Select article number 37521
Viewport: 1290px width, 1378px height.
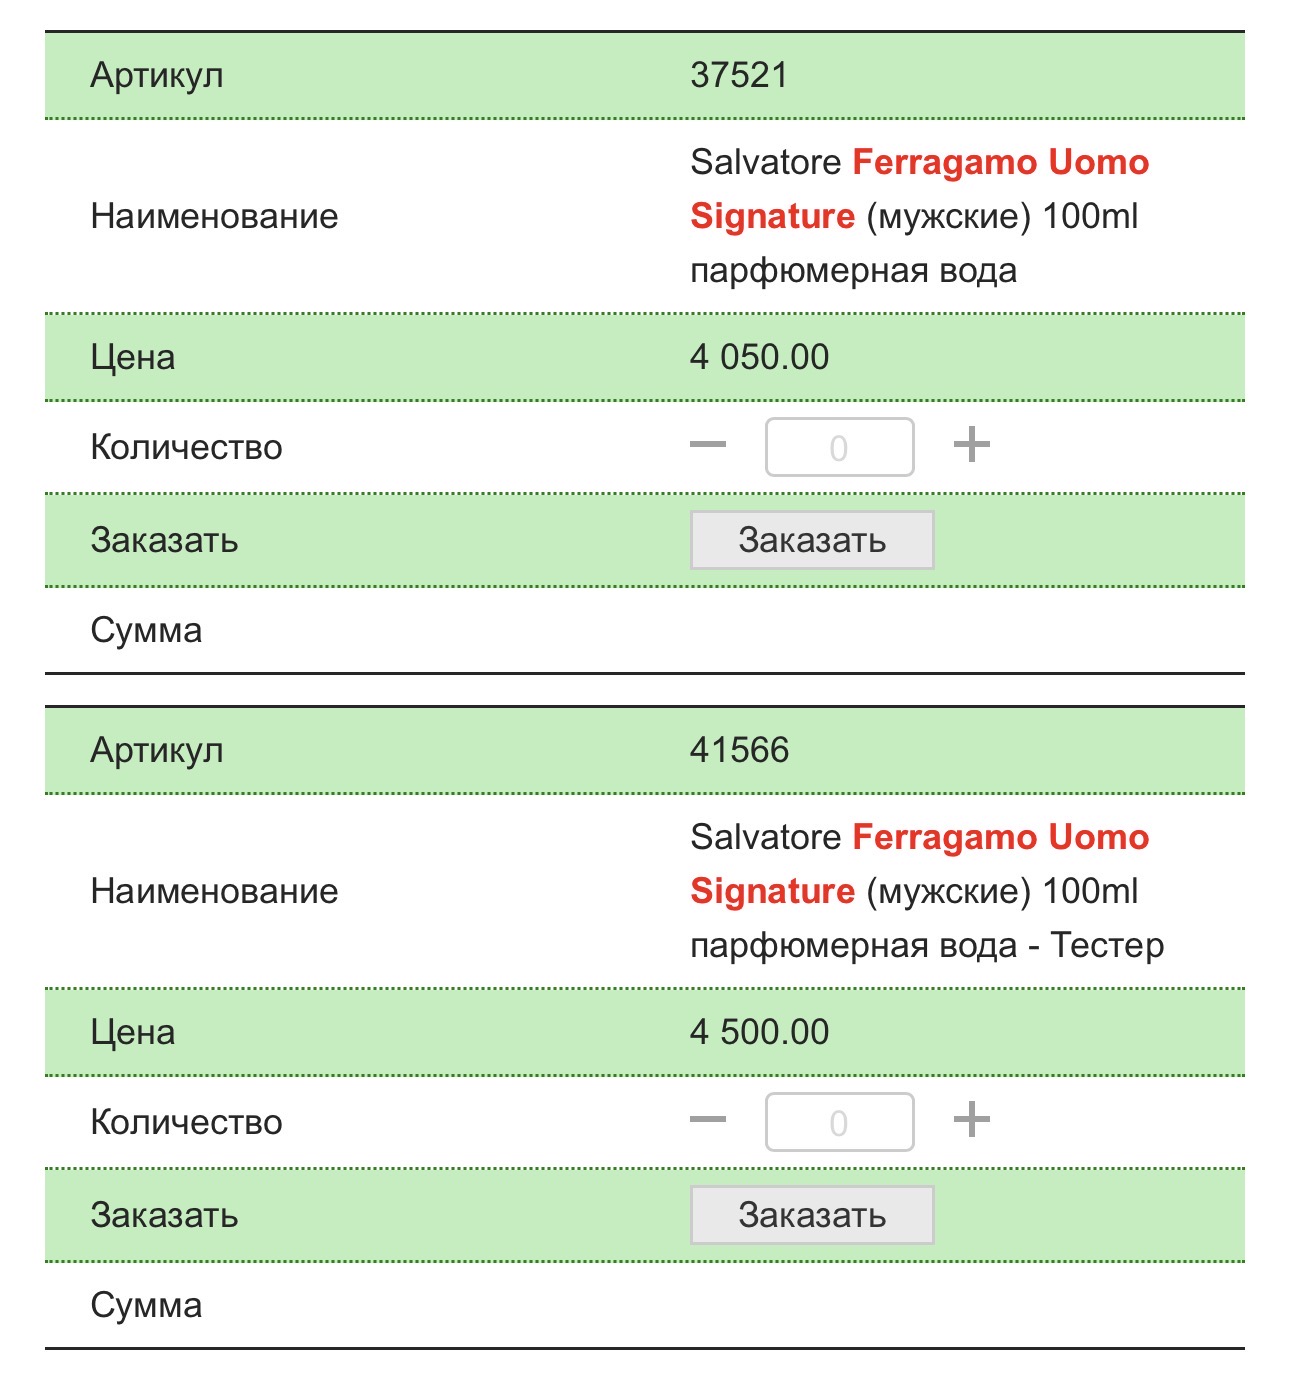pyautogui.click(x=739, y=75)
